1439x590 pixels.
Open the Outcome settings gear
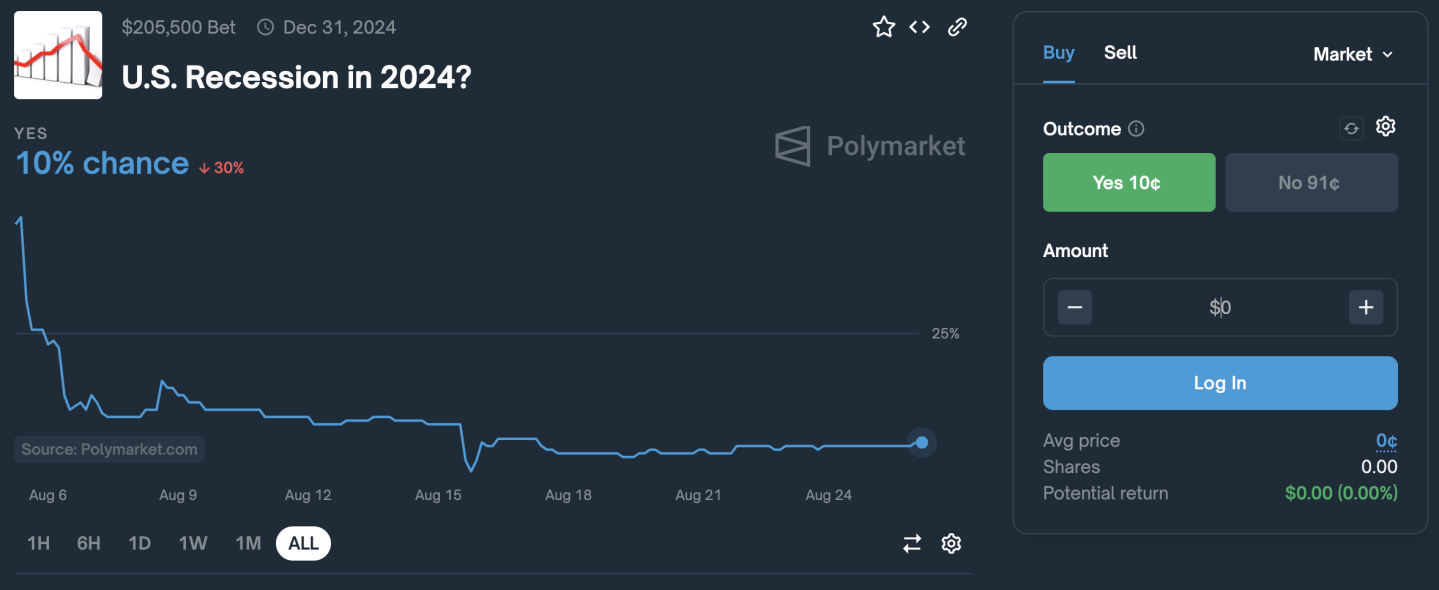pyautogui.click(x=1385, y=127)
